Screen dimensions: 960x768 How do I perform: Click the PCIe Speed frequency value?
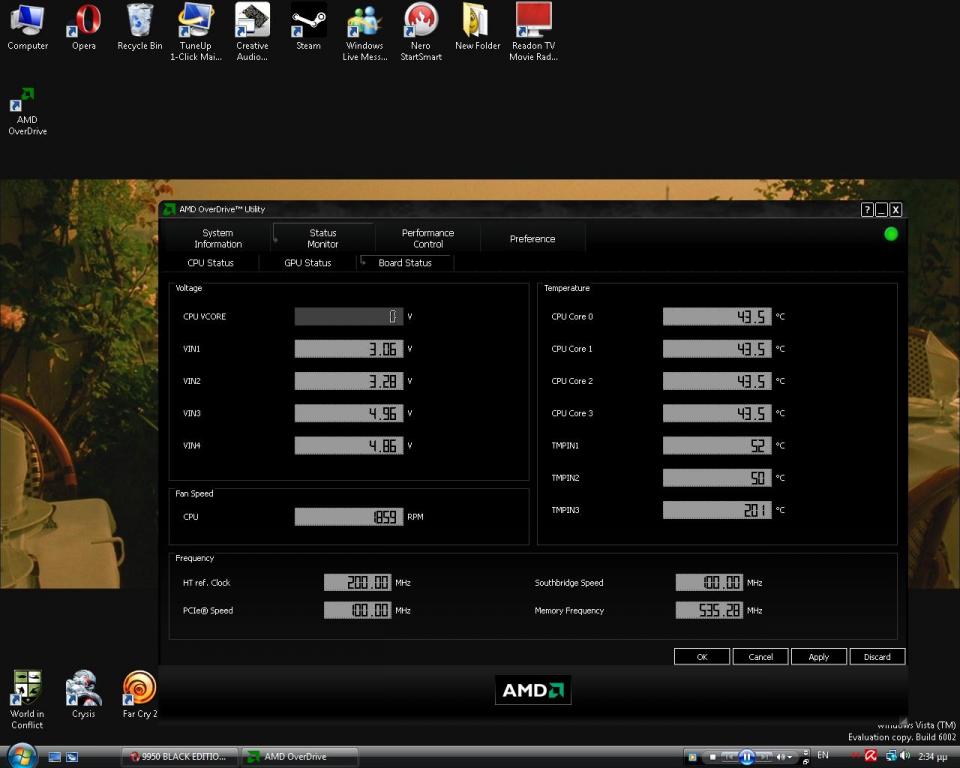point(358,610)
